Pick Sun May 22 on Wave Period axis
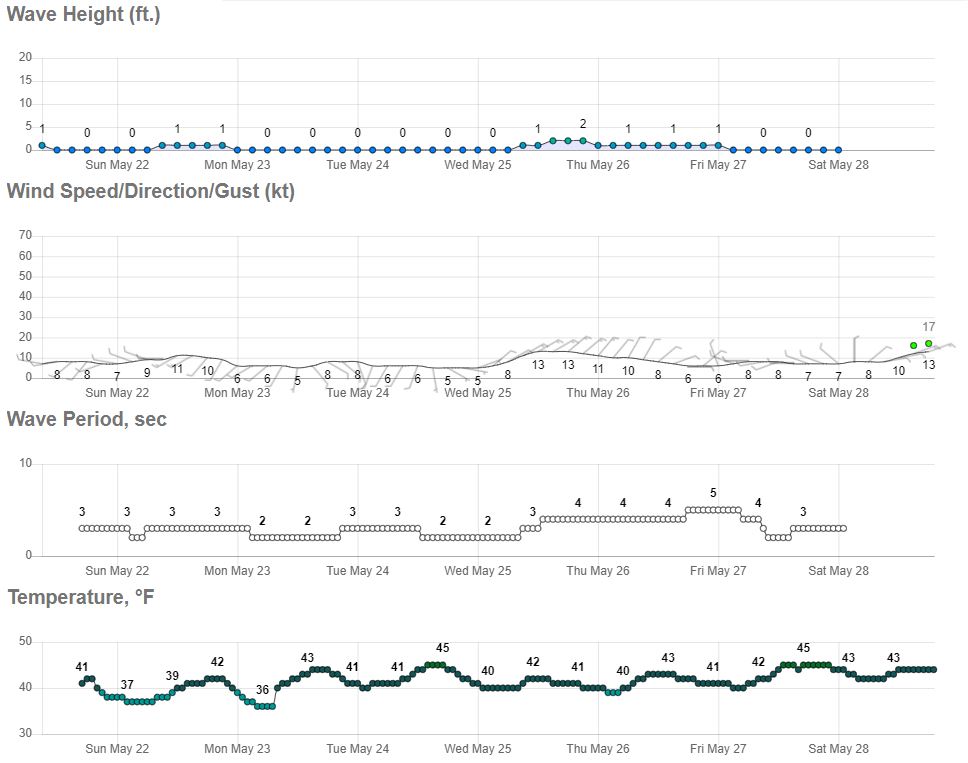The height and width of the screenshot is (763, 968). 117,571
